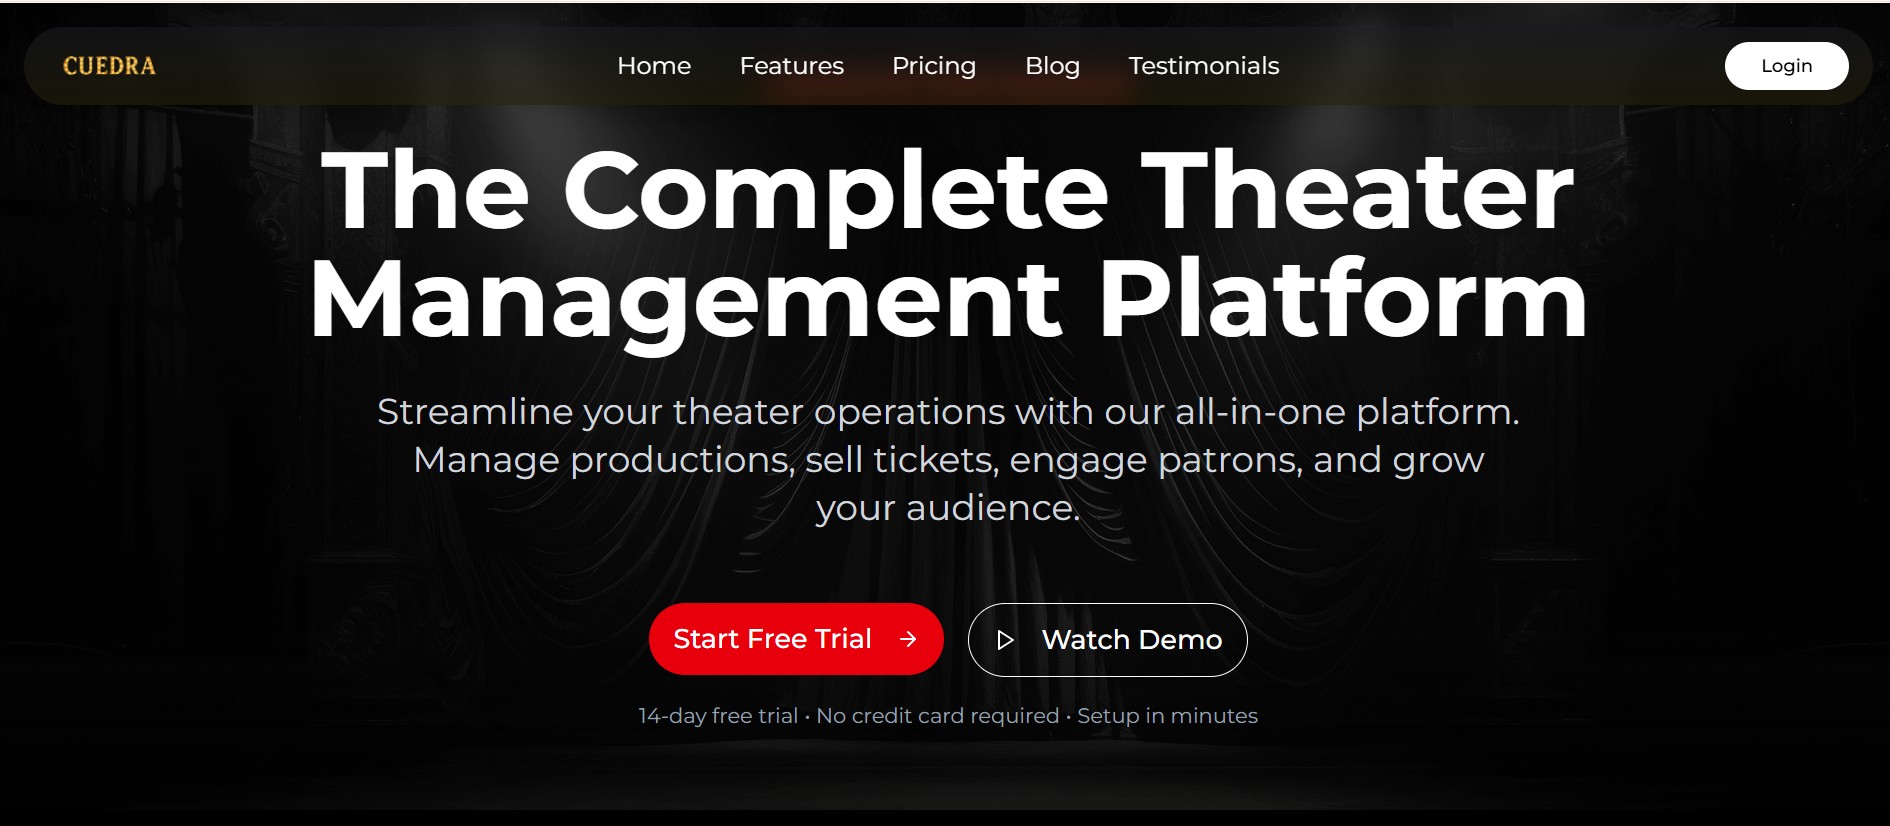Go to the Features section
The width and height of the screenshot is (1890, 826).
click(792, 66)
